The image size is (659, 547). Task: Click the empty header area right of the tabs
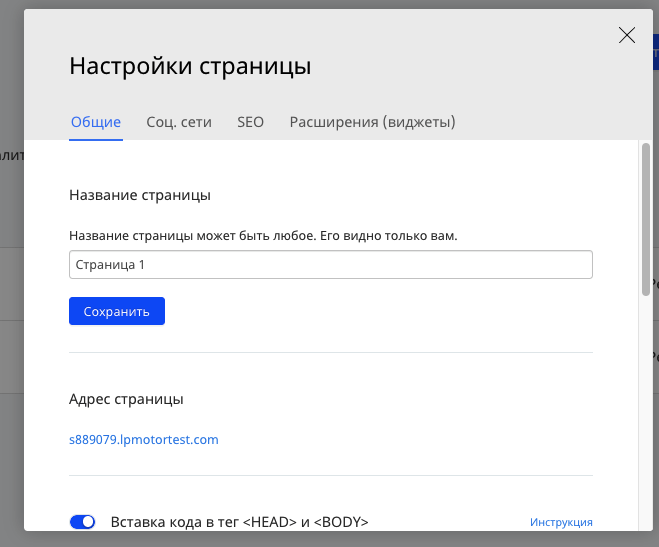click(550, 122)
